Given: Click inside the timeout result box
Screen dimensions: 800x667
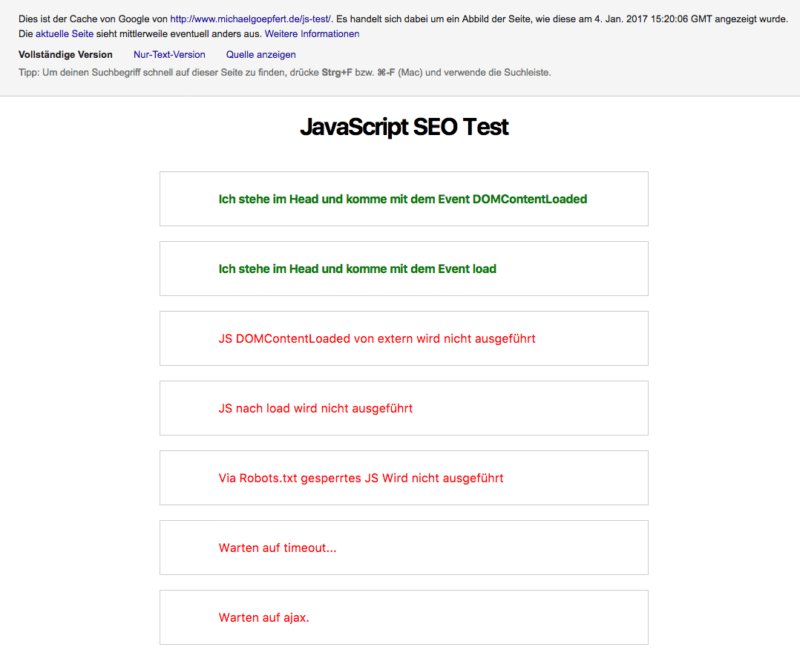Looking at the screenshot, I should [x=404, y=548].
